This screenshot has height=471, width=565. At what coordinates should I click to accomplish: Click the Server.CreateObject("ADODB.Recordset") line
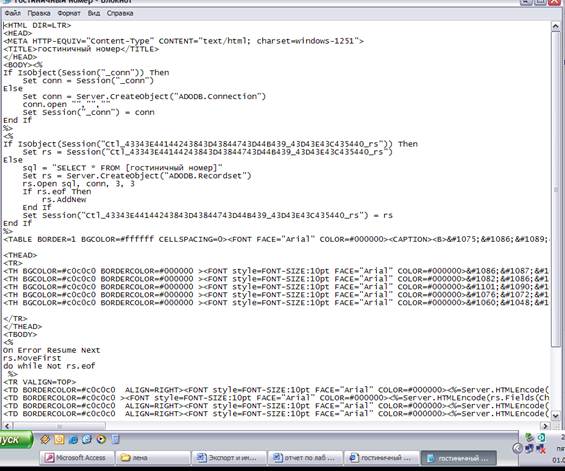(x=137, y=176)
